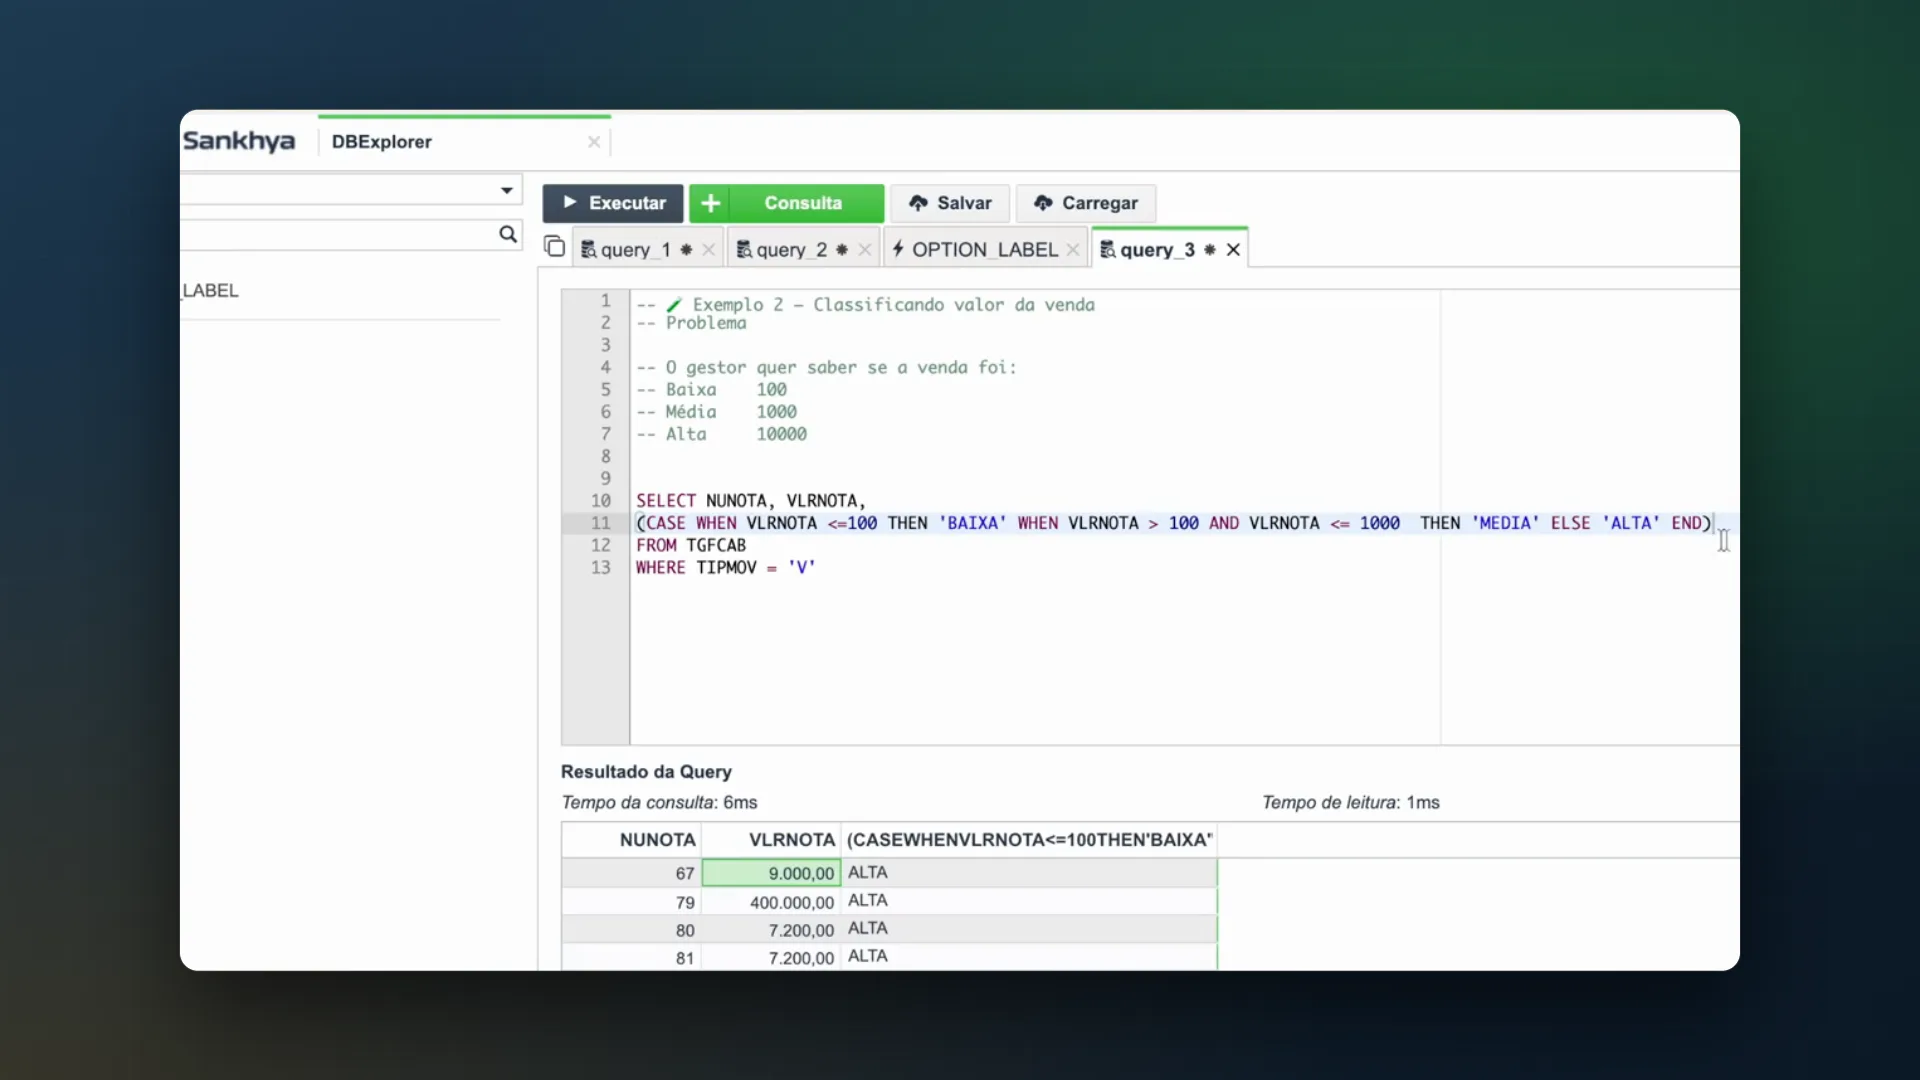1920x1080 pixels.
Task: Click inside the left search field
Action: click(x=338, y=234)
